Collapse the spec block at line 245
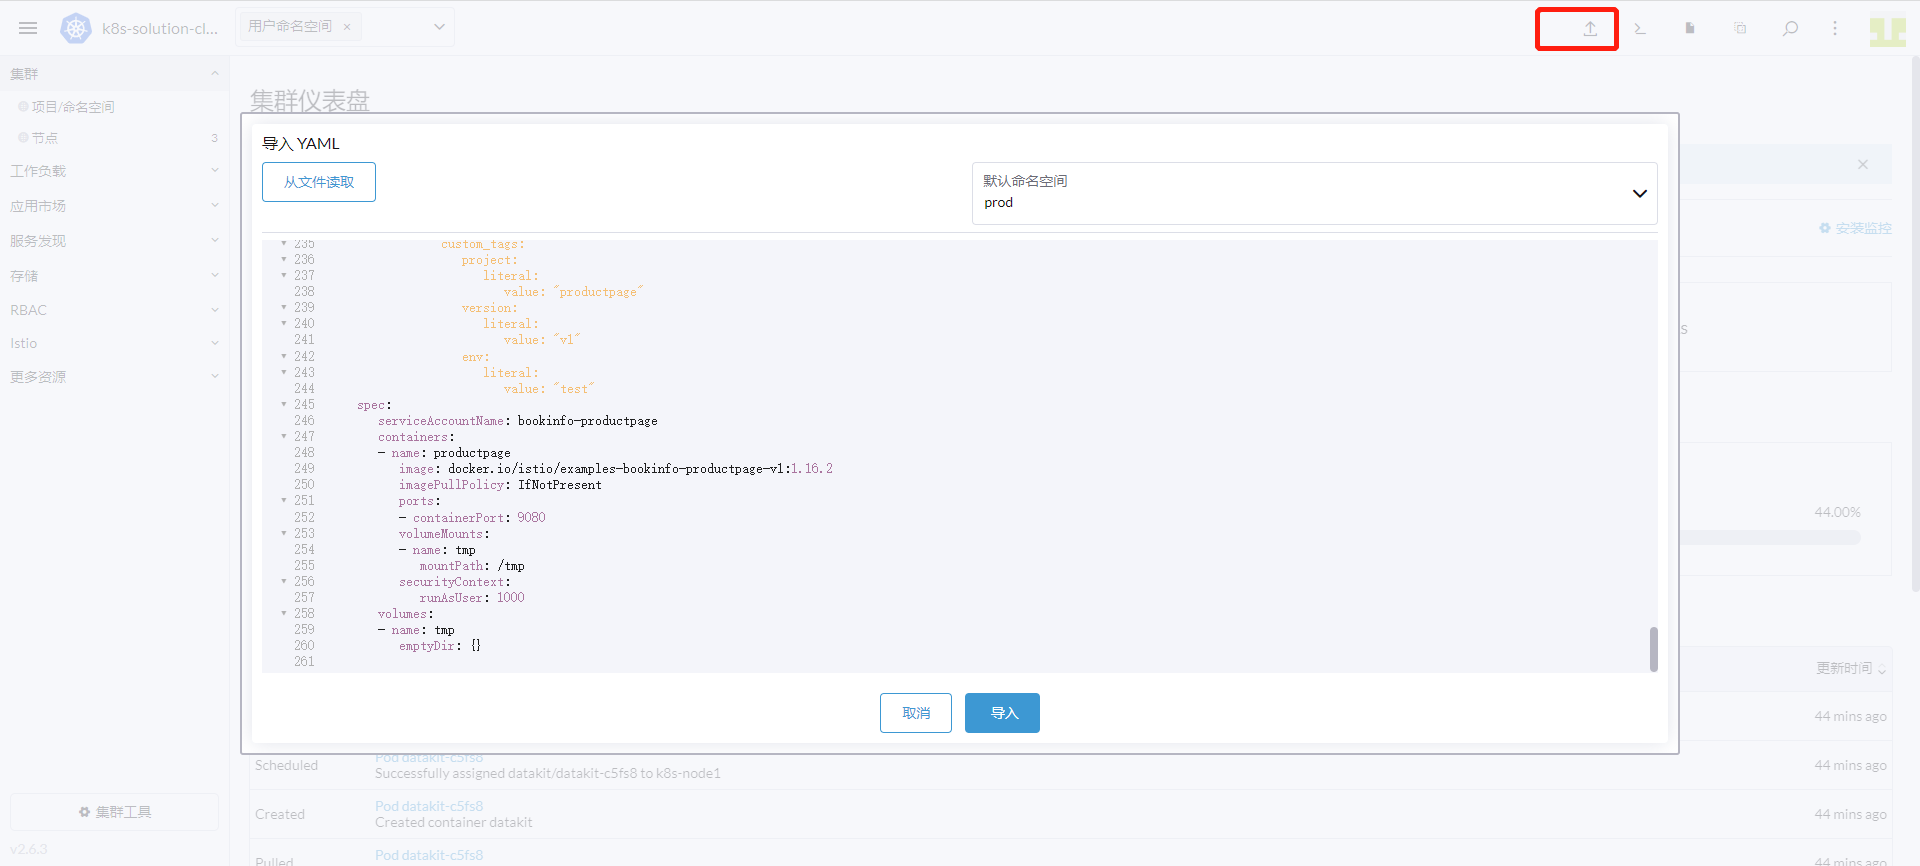1920x866 pixels. point(284,404)
